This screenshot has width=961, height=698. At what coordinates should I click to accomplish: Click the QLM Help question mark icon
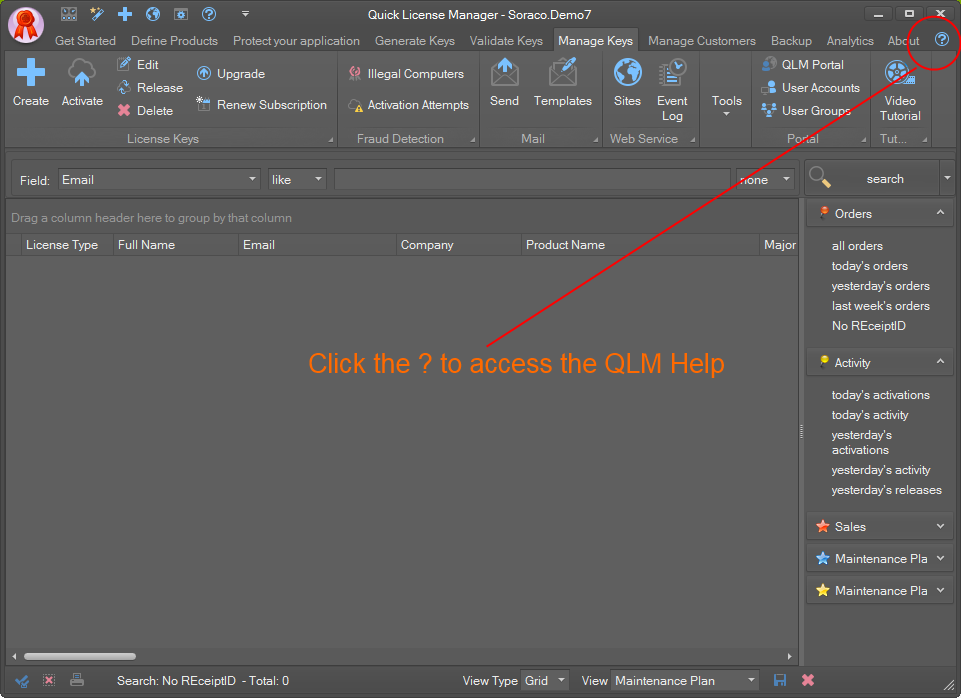[942, 40]
